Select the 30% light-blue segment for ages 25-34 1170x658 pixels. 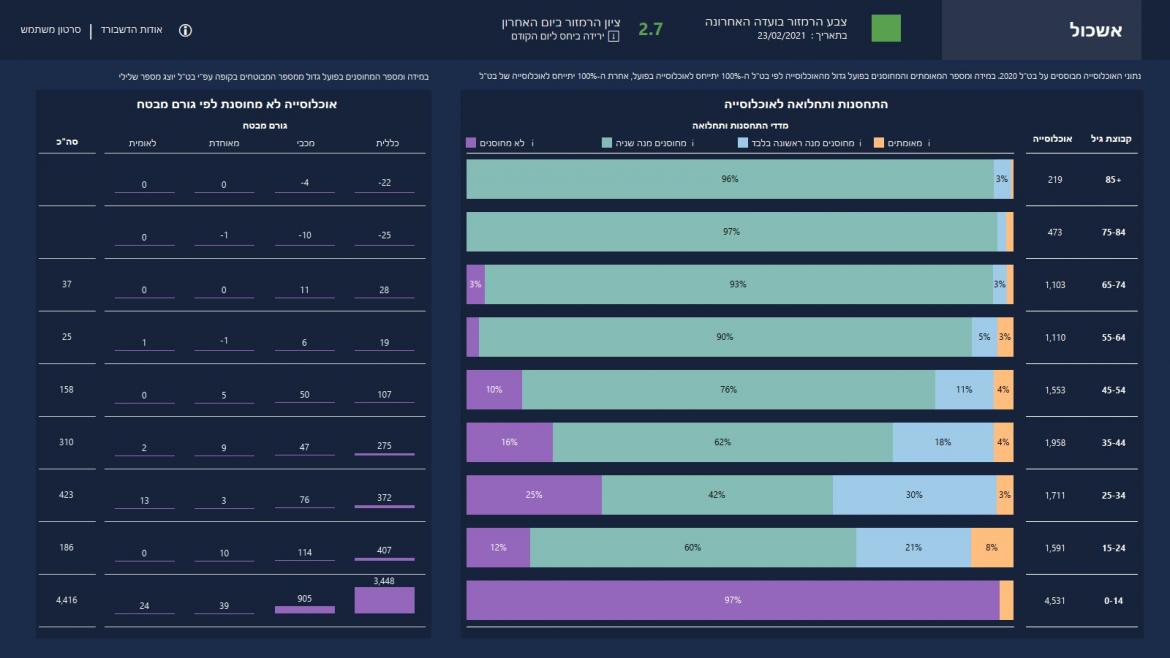[914, 495]
